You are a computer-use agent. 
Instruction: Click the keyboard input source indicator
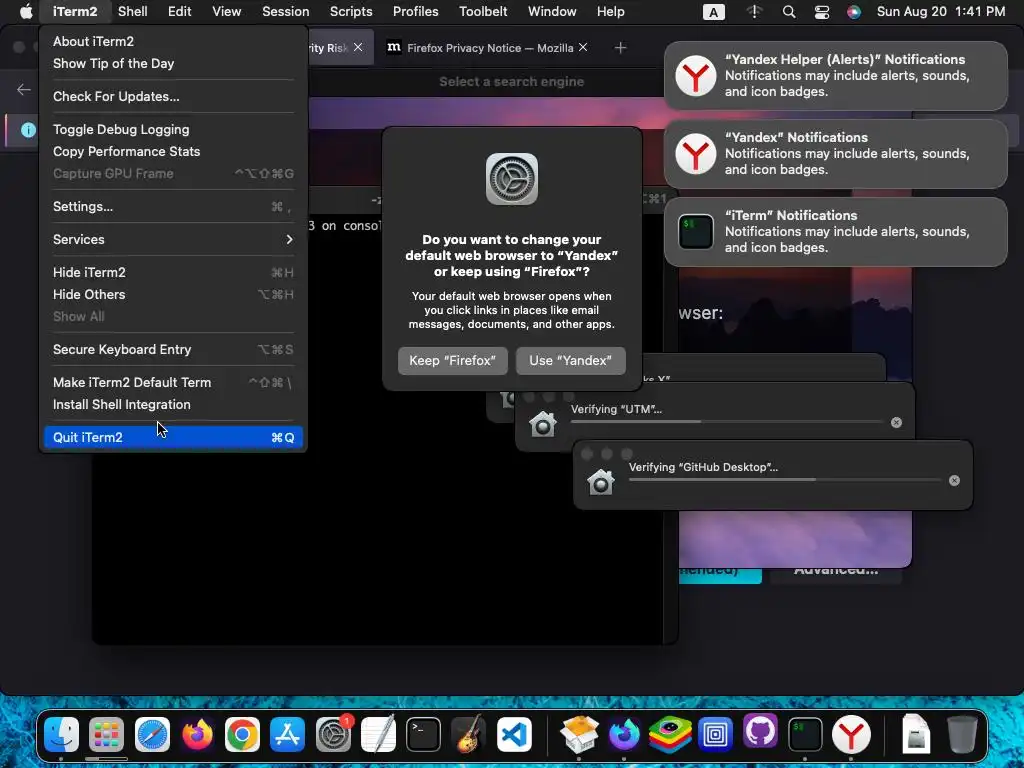click(713, 12)
